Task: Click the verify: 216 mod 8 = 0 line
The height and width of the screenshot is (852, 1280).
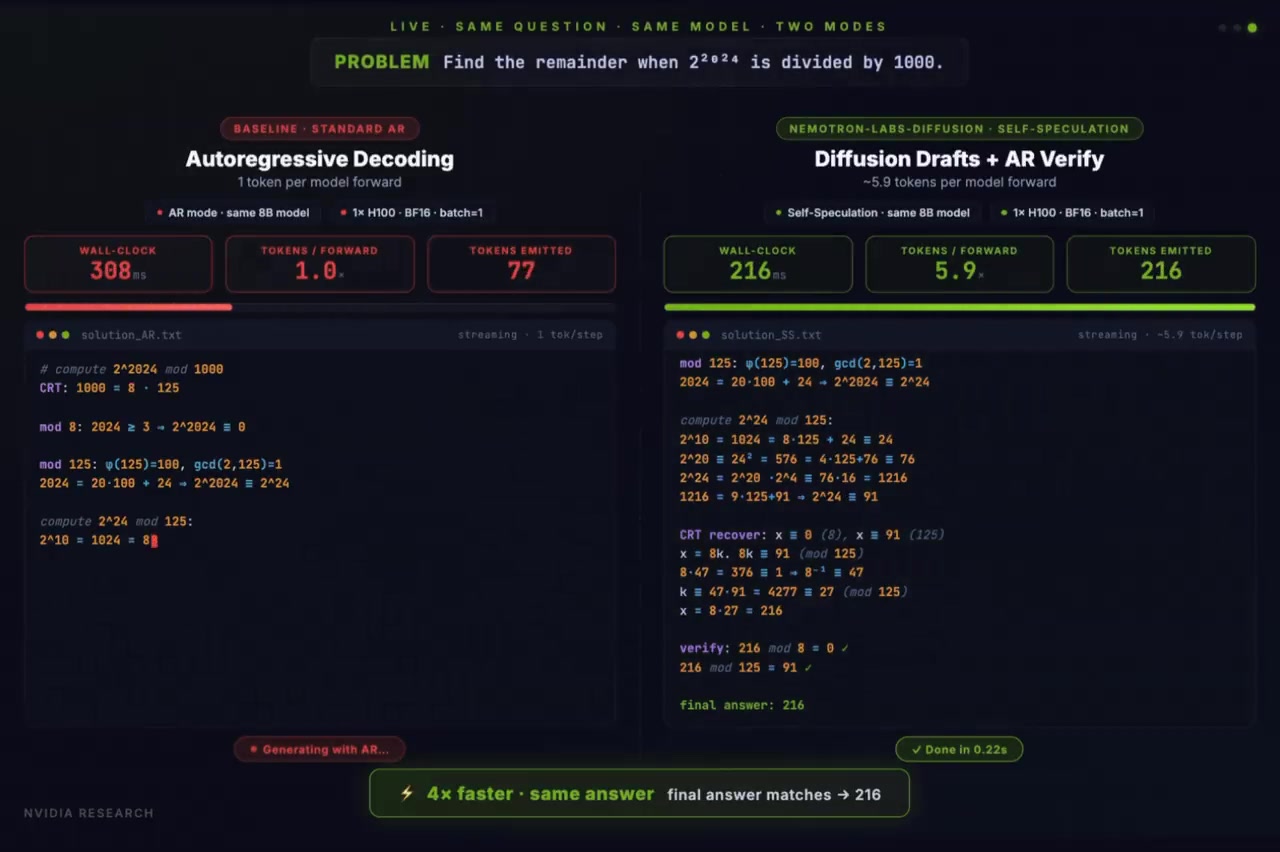Action: click(x=764, y=648)
